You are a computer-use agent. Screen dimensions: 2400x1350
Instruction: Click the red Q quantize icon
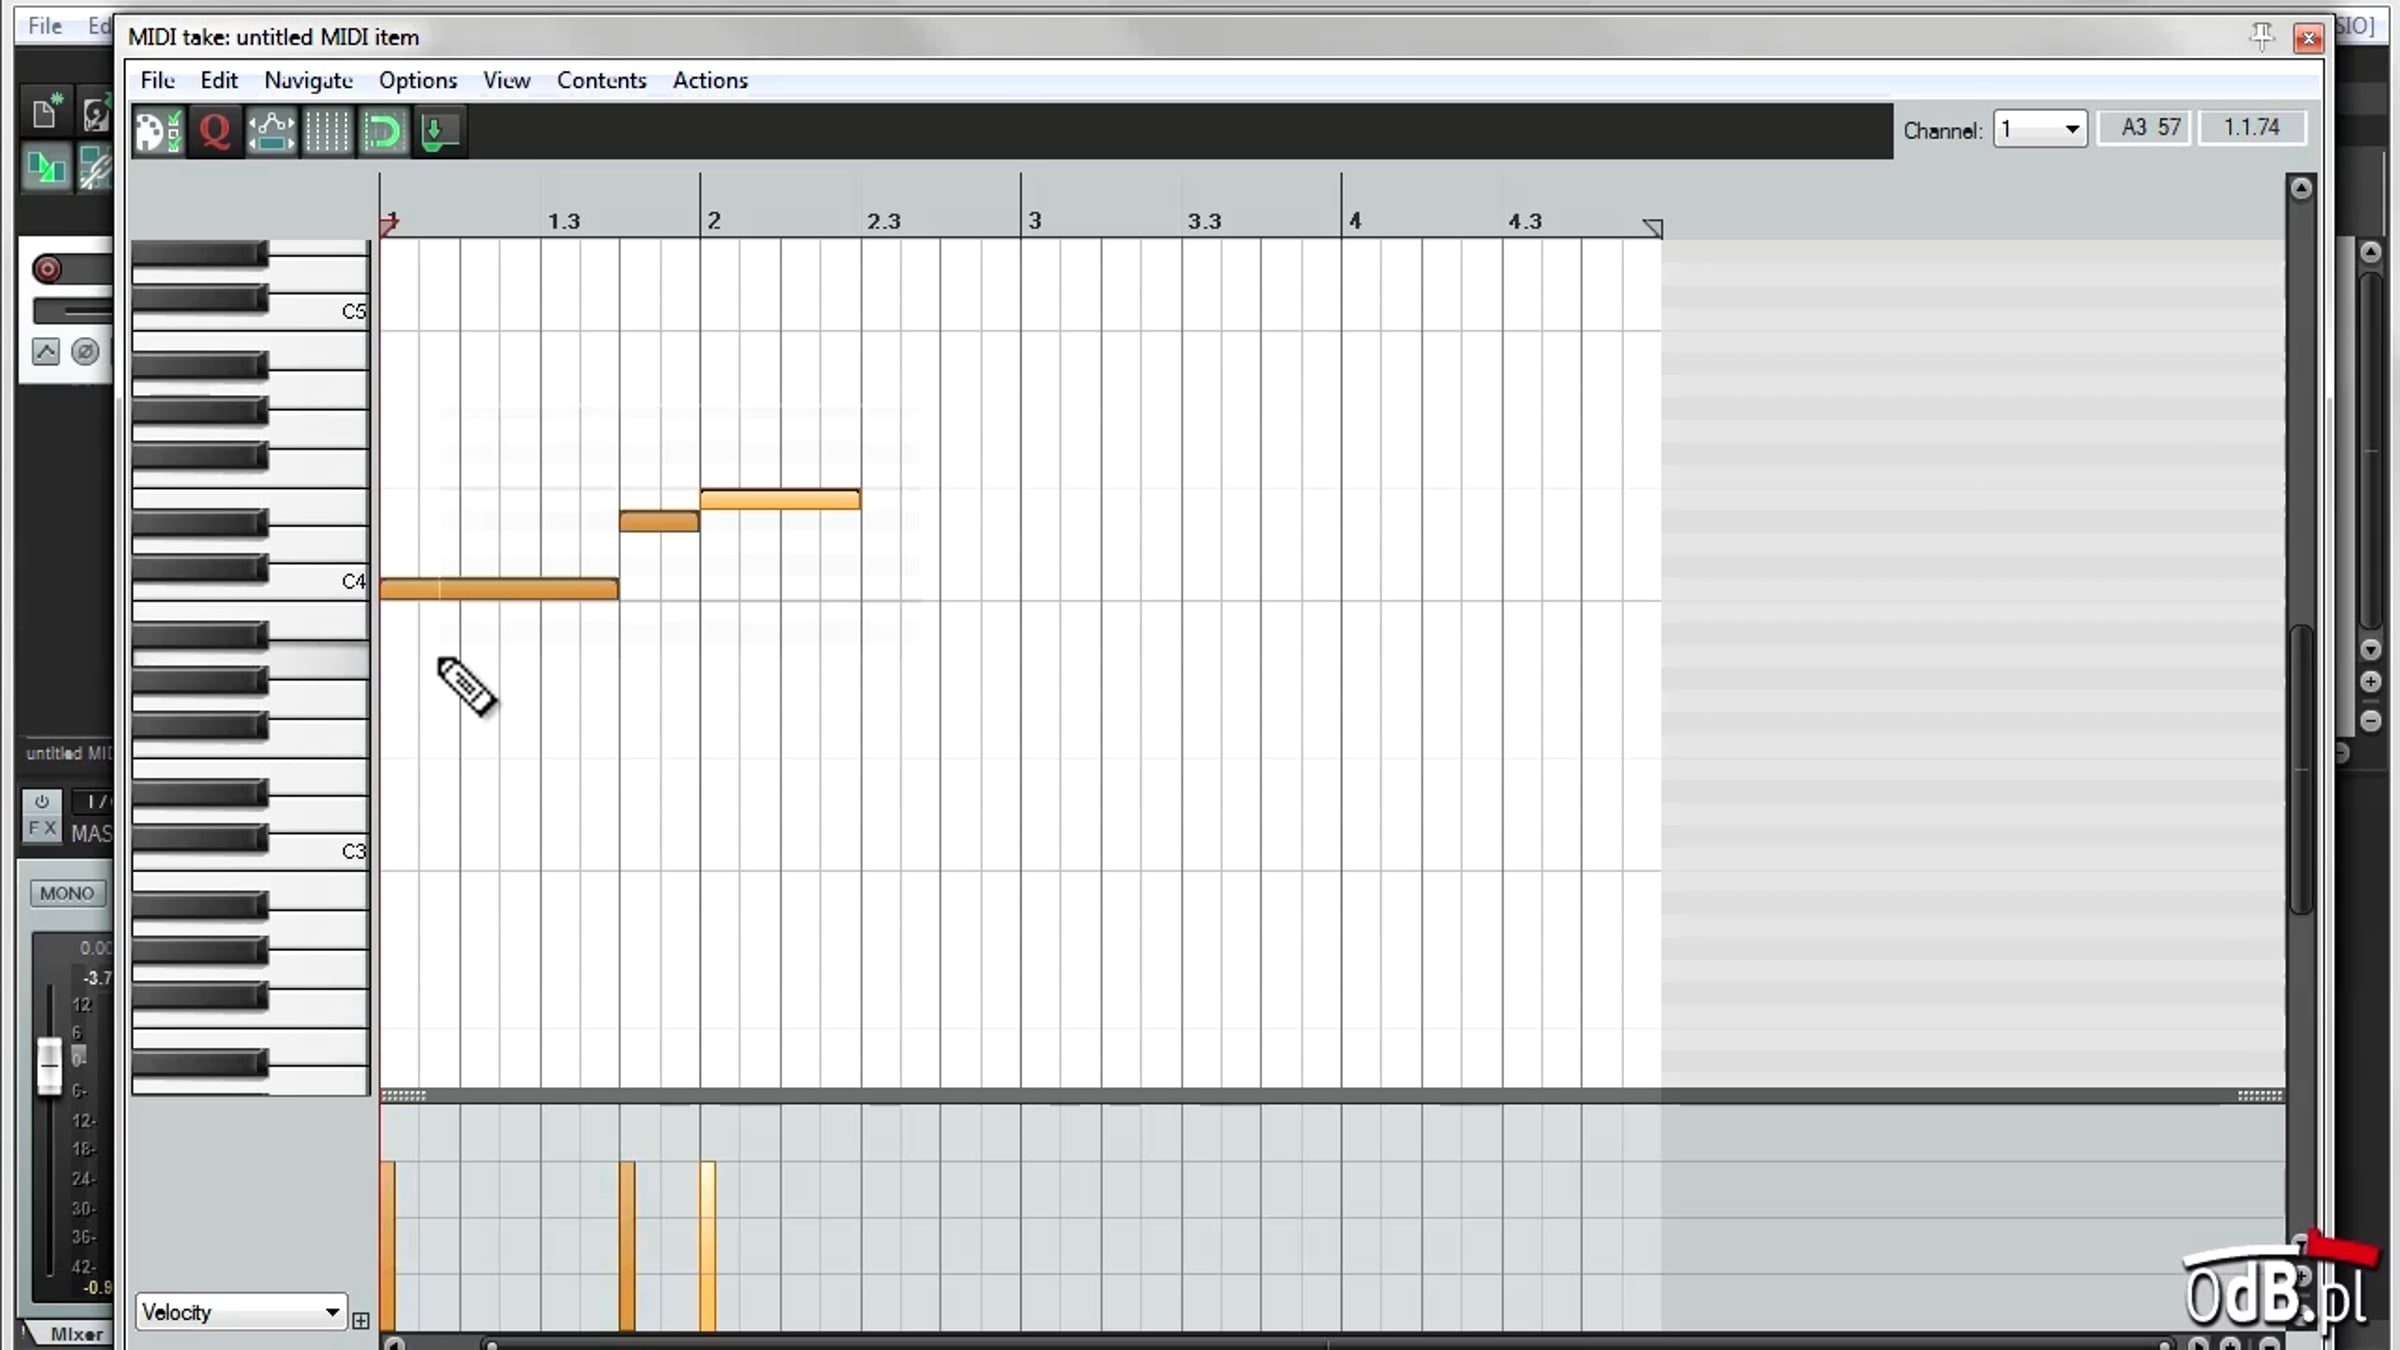pos(215,131)
